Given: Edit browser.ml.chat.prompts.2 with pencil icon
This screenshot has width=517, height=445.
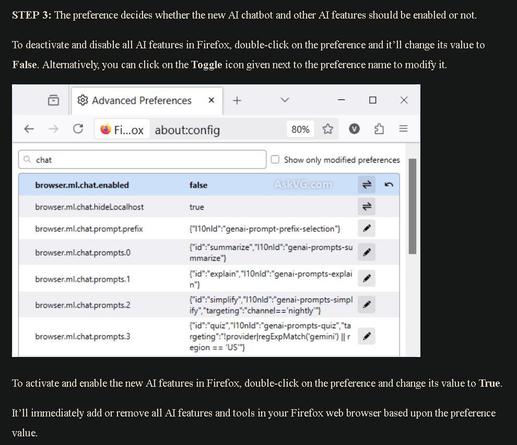Looking at the screenshot, I should point(367,304).
